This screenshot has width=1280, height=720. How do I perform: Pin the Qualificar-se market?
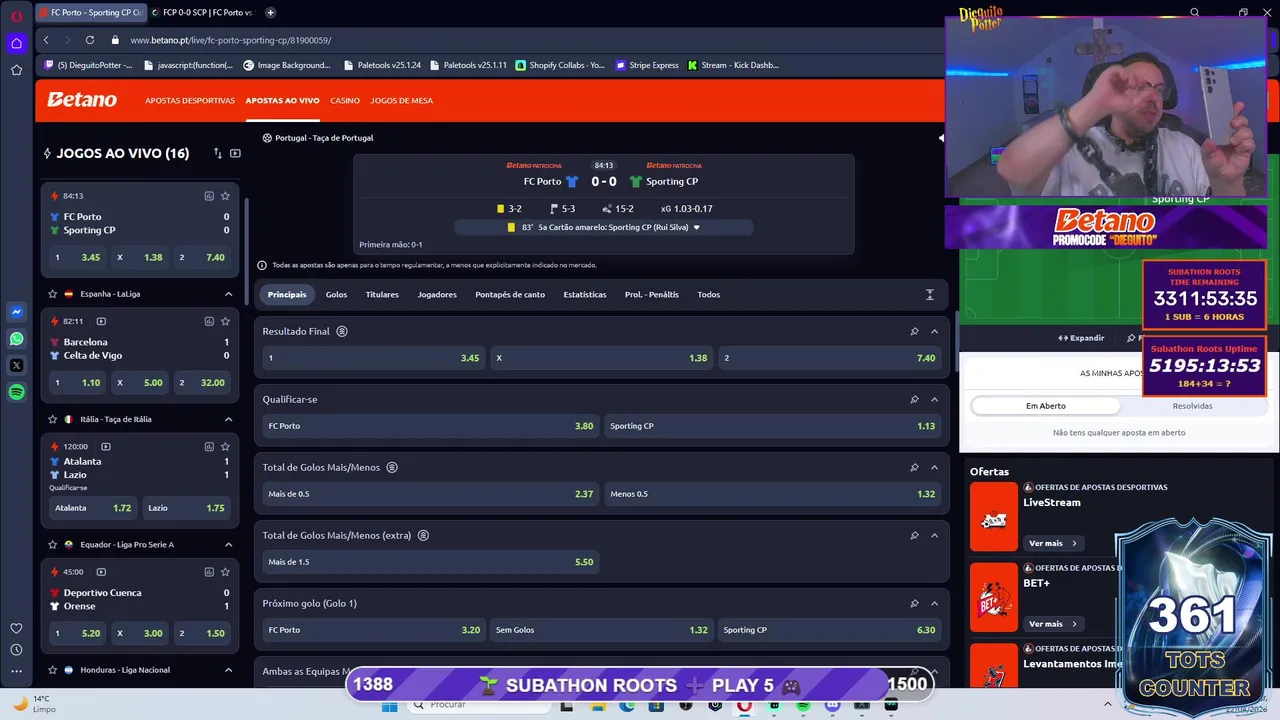(x=914, y=399)
